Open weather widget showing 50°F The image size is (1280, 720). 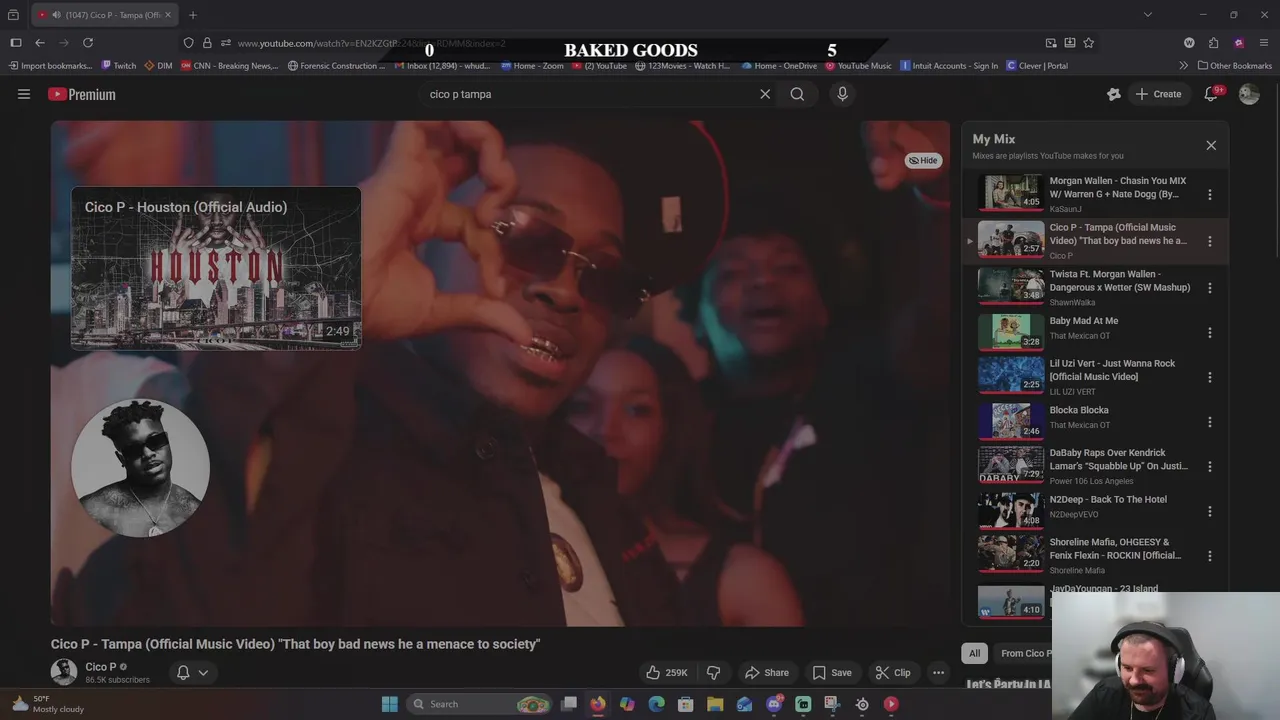click(x=47, y=704)
